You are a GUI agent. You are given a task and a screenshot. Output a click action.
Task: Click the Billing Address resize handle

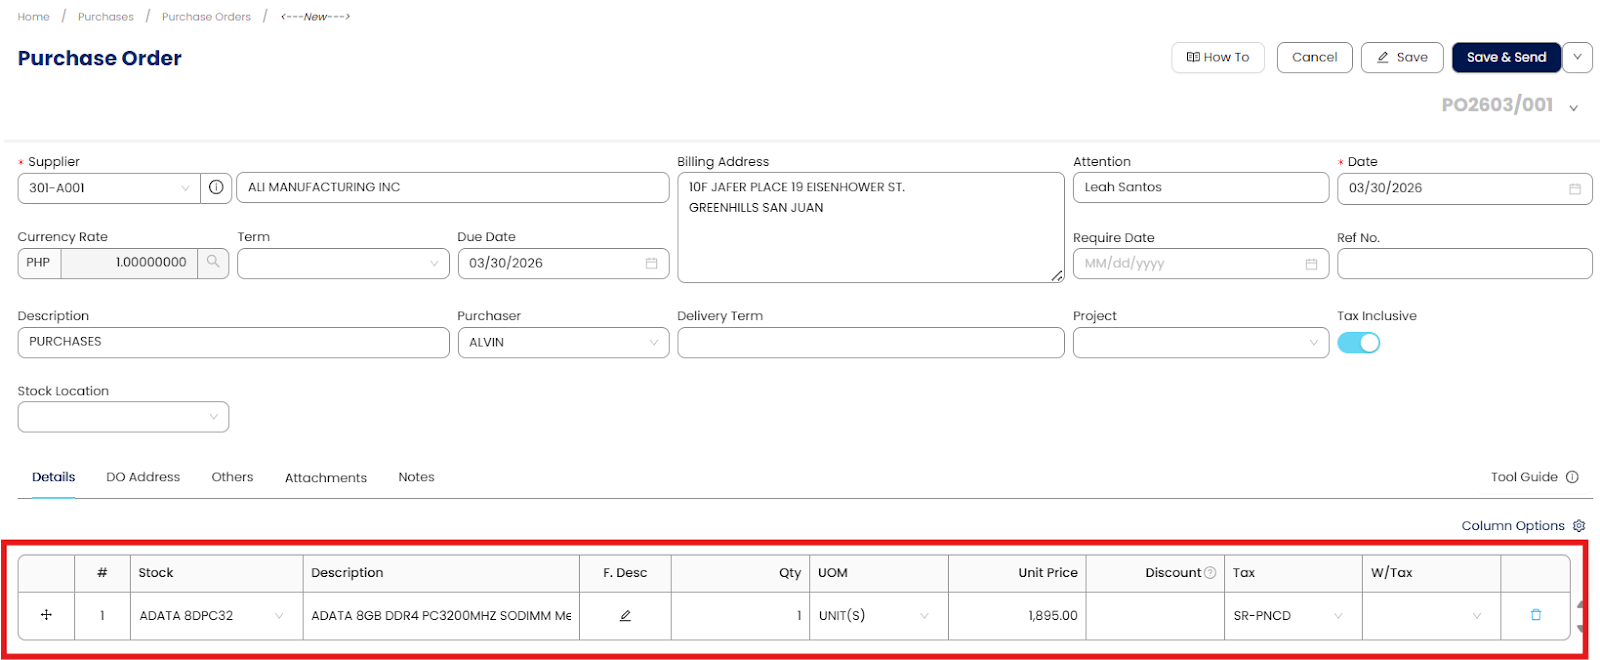[1057, 276]
